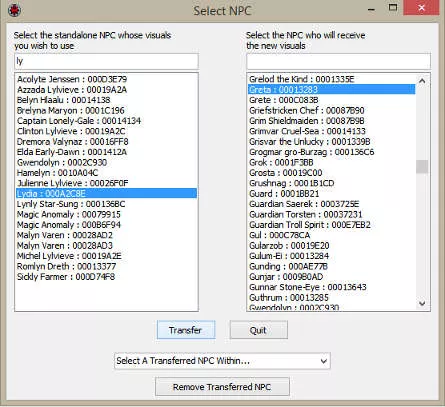Select Acolyte Jenssen entry
Viewport: 445px width, 407px height.
point(72,79)
